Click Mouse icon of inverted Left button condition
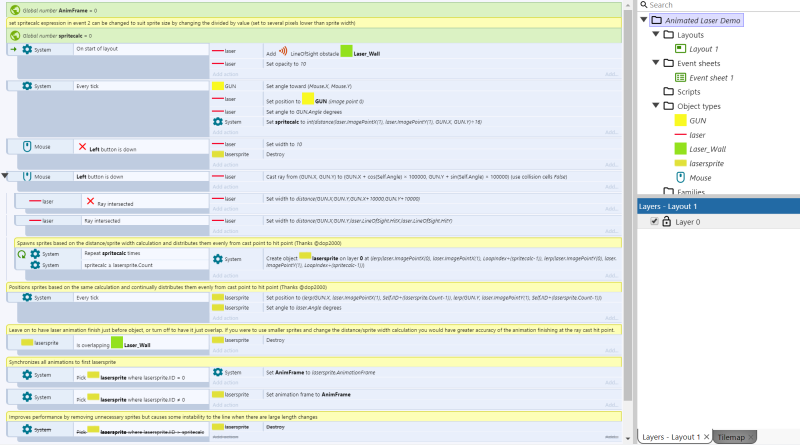Screen dimensions: 800x446 [x=27, y=146]
